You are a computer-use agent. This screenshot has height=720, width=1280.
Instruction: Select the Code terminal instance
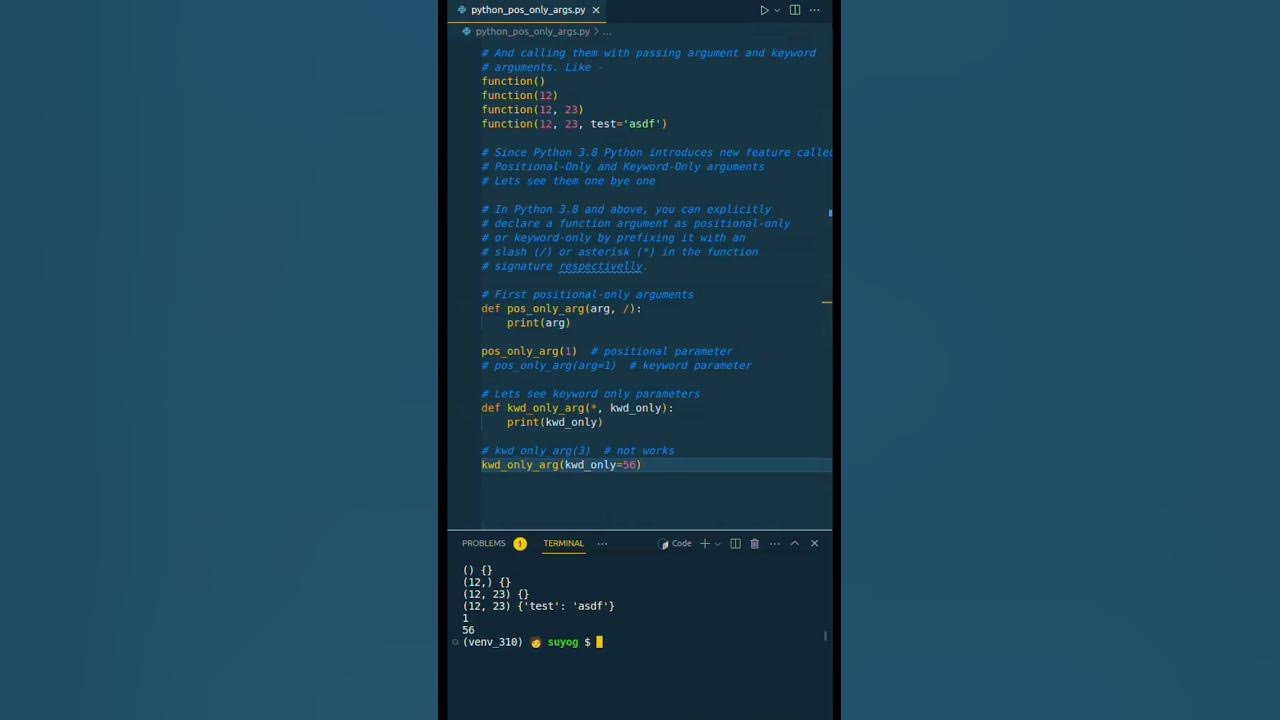(675, 544)
